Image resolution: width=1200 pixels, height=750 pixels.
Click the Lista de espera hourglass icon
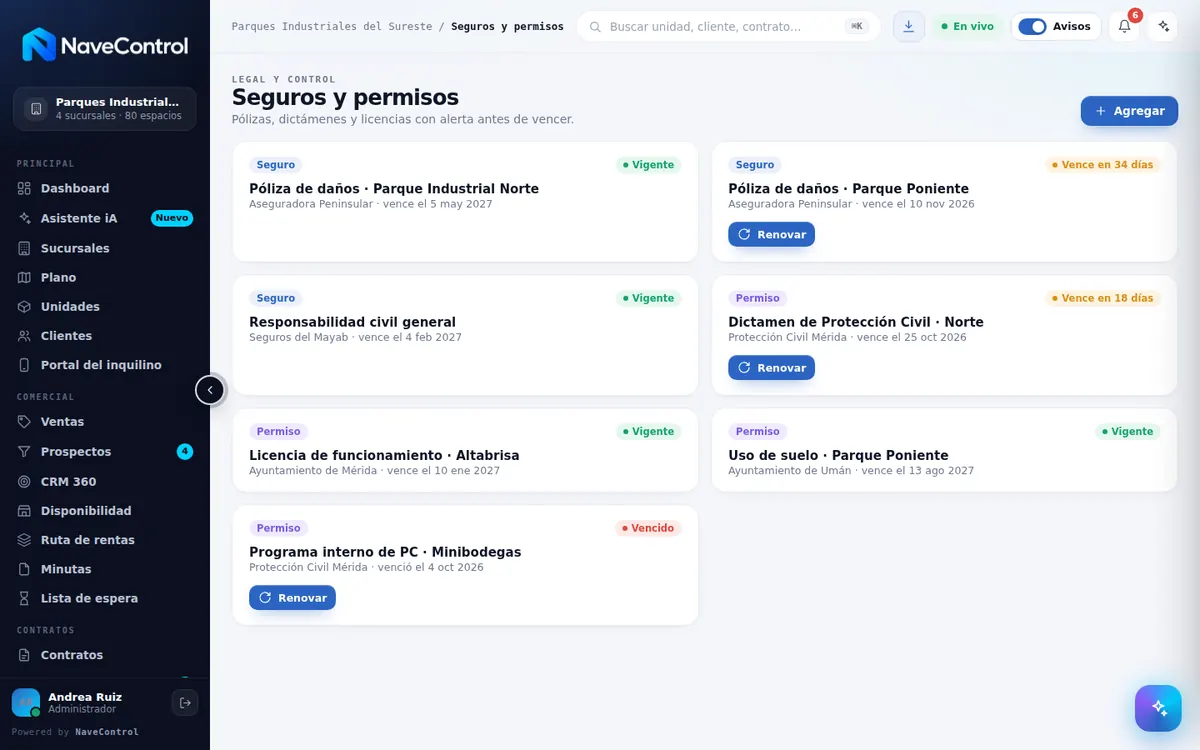click(25, 598)
